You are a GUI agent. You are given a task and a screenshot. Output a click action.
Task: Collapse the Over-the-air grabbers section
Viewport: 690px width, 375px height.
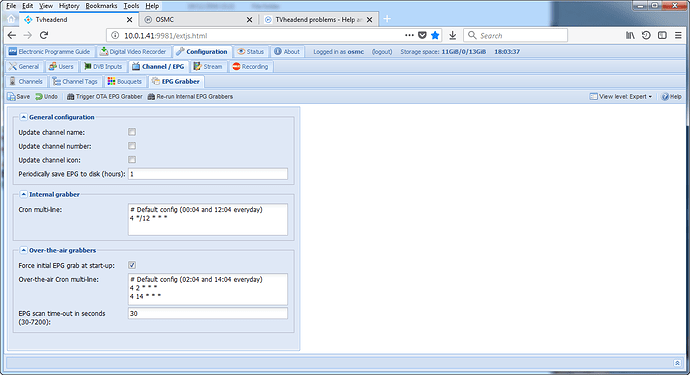24,250
